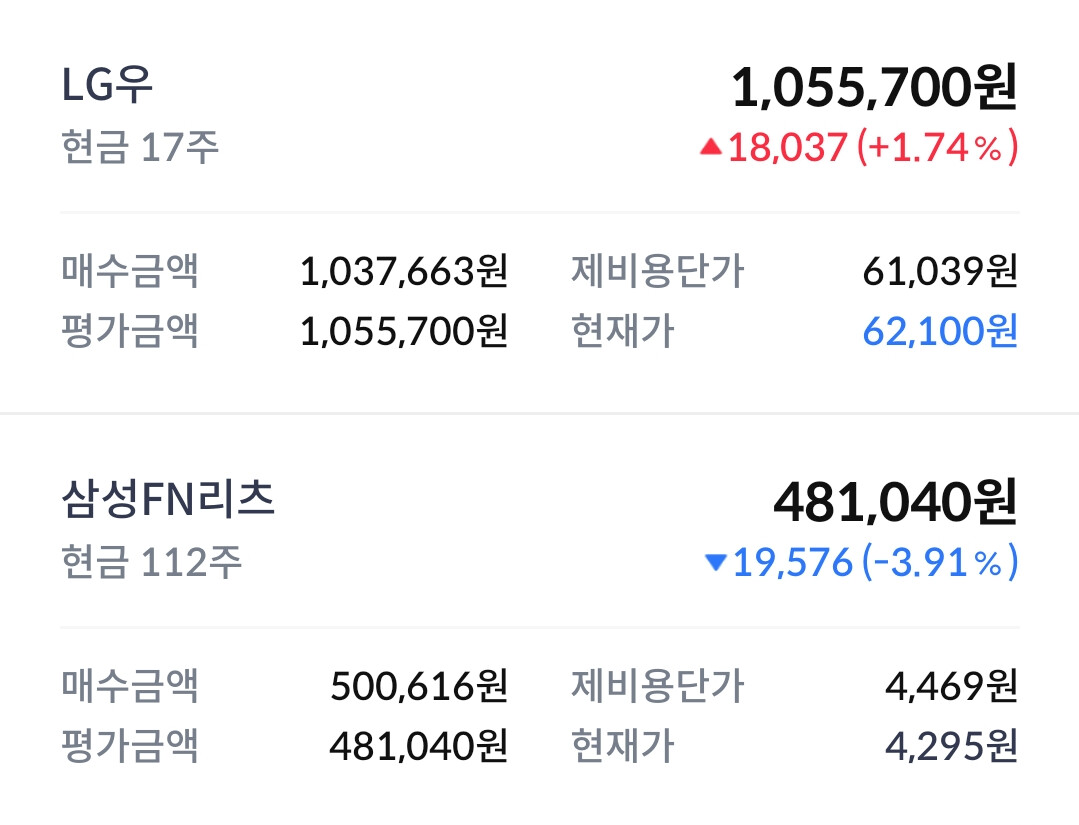Tap 삼성FN리츠 cost basis 4,469원
Screen dimensions: 1079x825
[x=951, y=686]
